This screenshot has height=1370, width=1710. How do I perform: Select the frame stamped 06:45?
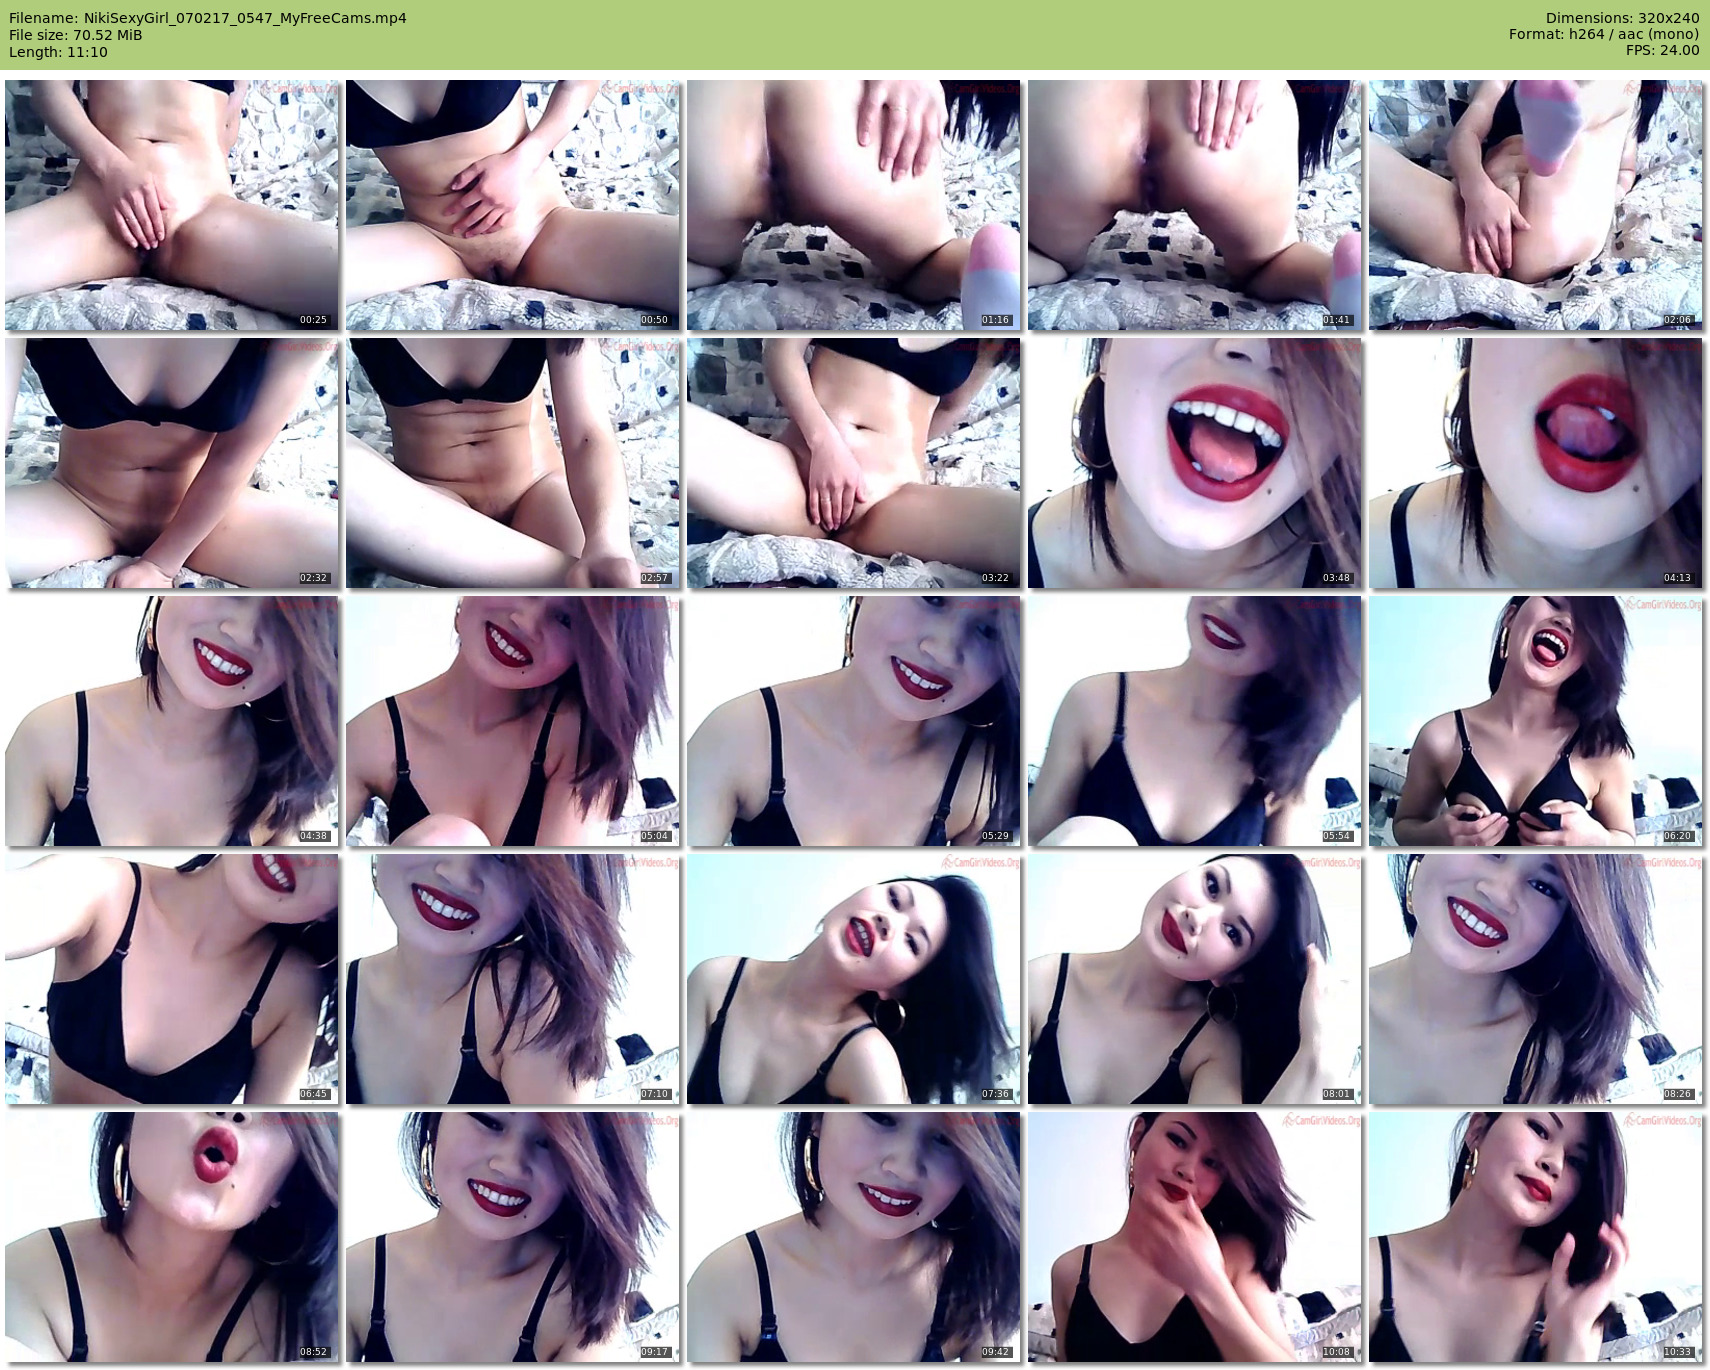(172, 979)
